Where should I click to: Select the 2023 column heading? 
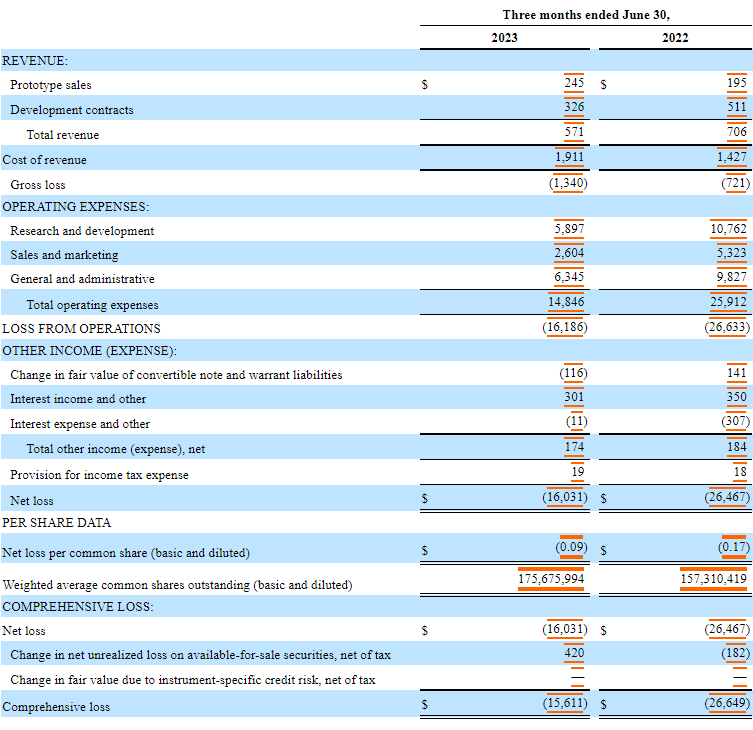pos(505,38)
